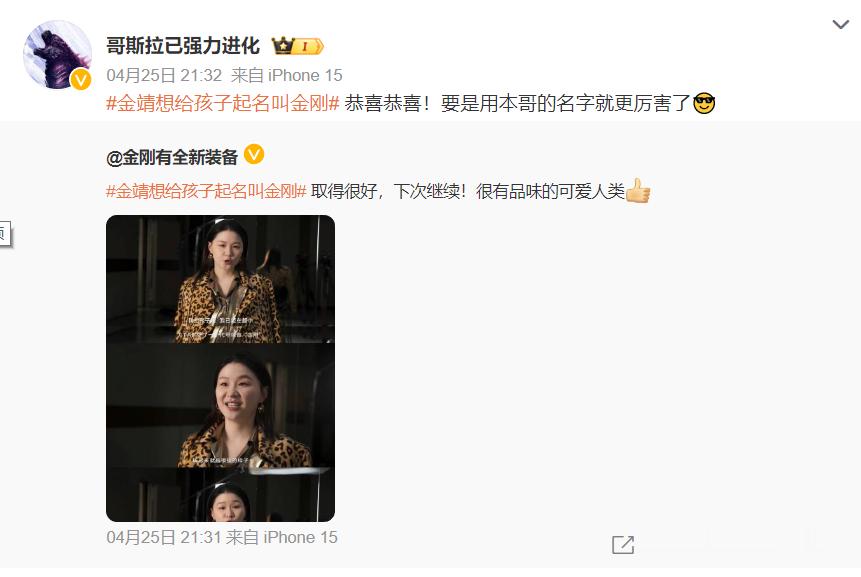
Task: Click the thumbs-up emoji in reposted text
Action: (x=638, y=191)
